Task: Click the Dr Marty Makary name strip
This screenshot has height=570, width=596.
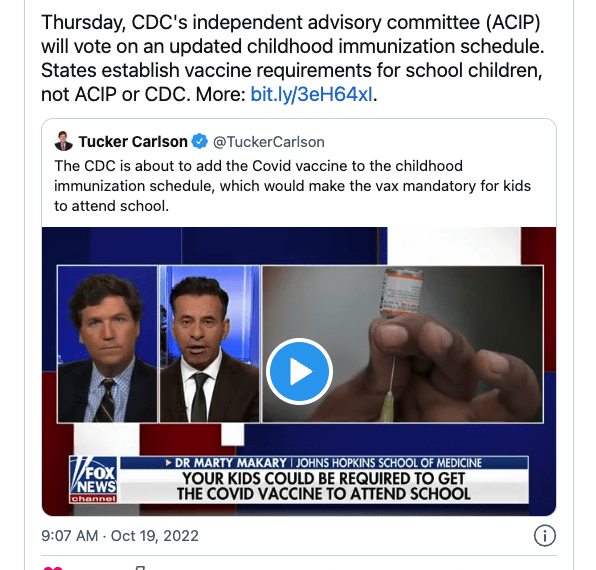Action: click(230, 463)
